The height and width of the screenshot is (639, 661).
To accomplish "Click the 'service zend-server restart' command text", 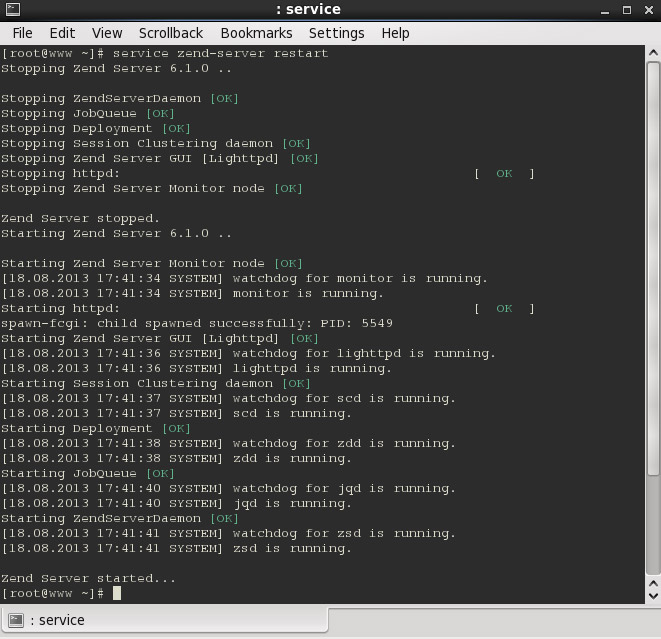I will [220, 54].
